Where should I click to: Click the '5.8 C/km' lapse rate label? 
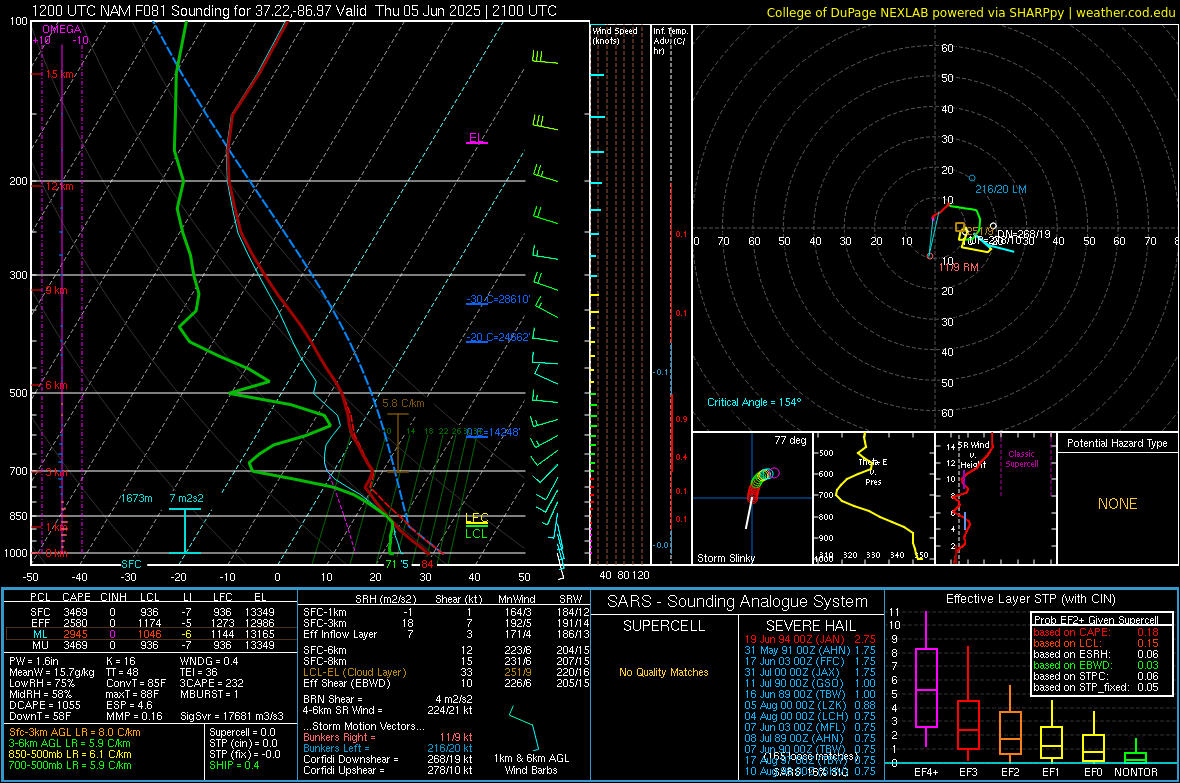coord(403,404)
